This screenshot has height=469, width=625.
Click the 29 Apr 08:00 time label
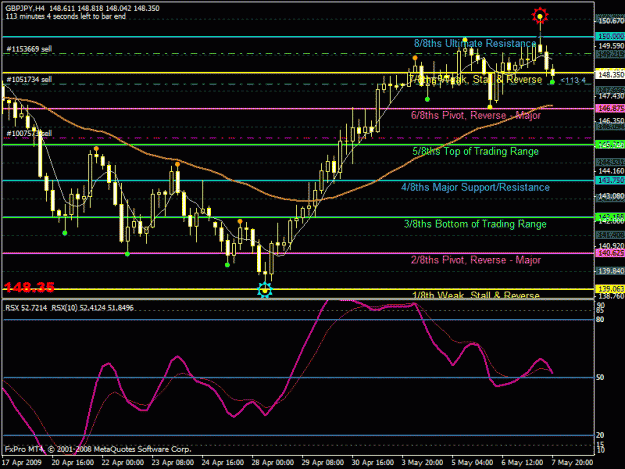tap(322, 463)
